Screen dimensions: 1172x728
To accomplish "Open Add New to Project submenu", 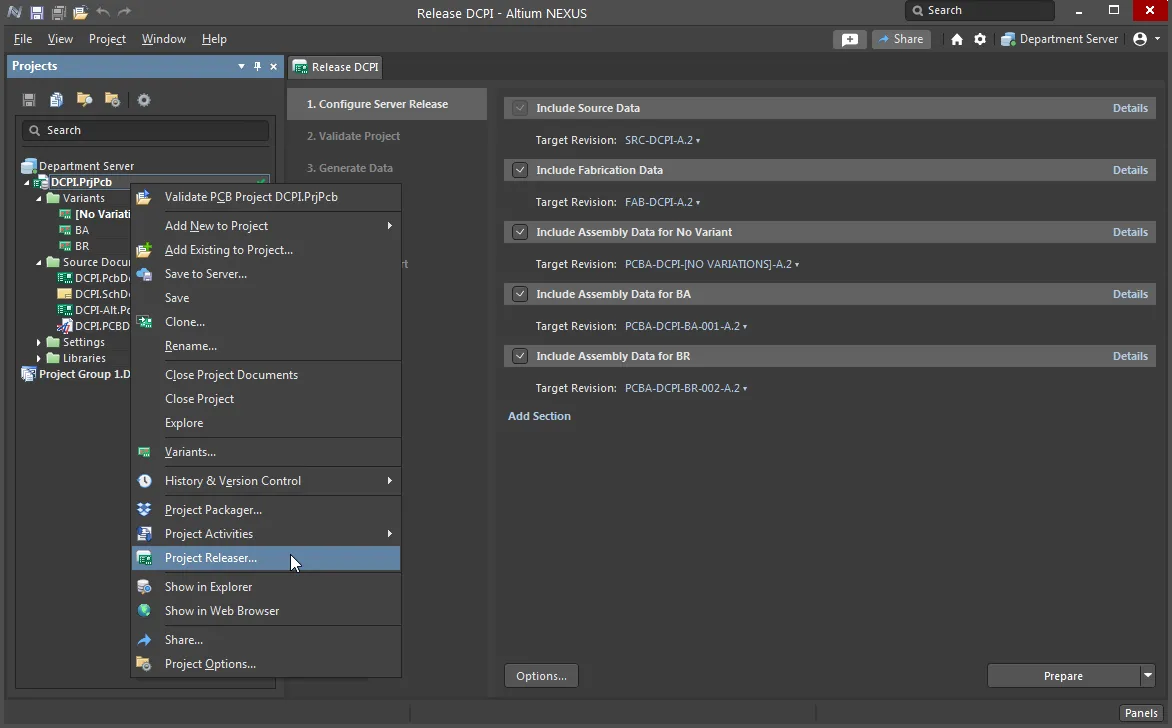I will (266, 226).
